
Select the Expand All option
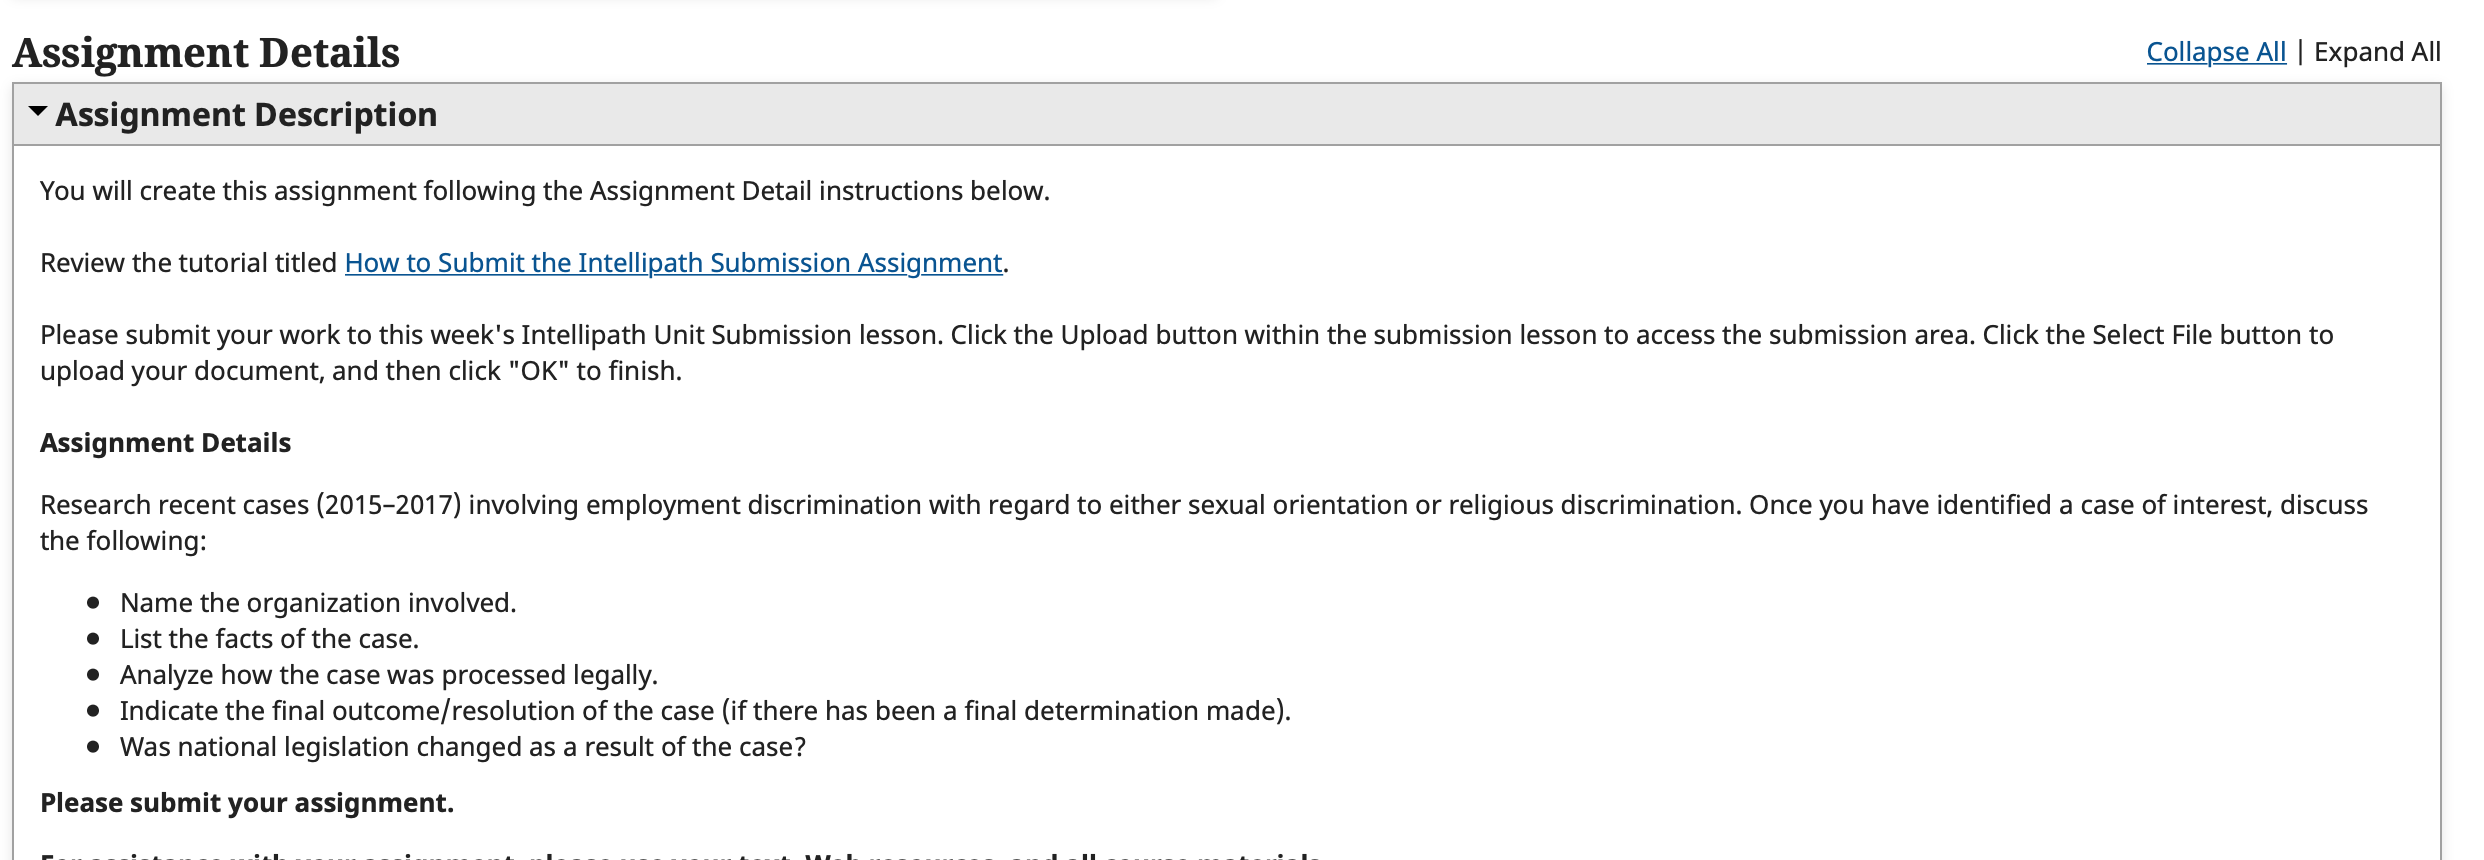tap(2377, 52)
